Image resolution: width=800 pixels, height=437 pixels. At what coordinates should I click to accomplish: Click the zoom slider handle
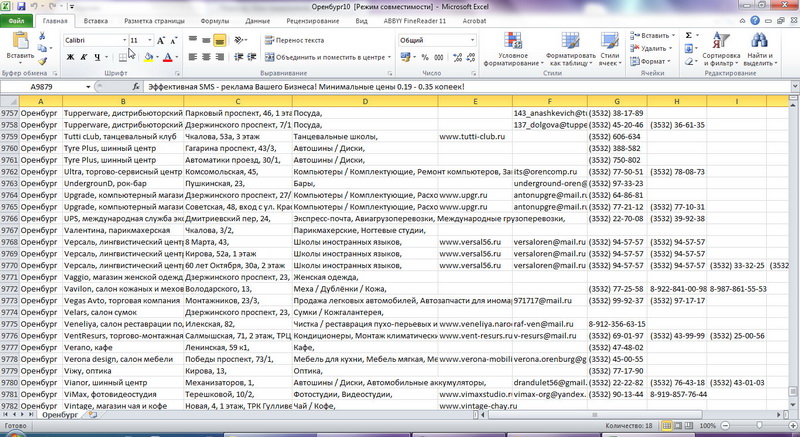(x=759, y=425)
